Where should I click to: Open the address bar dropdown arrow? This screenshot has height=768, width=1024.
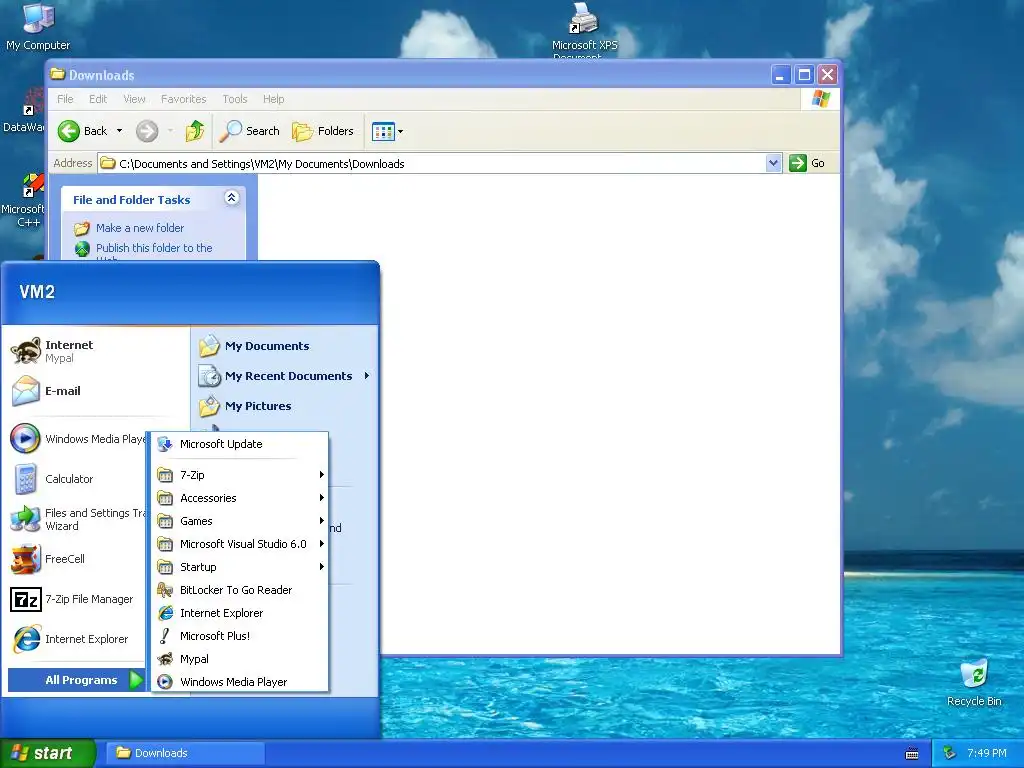pos(773,163)
